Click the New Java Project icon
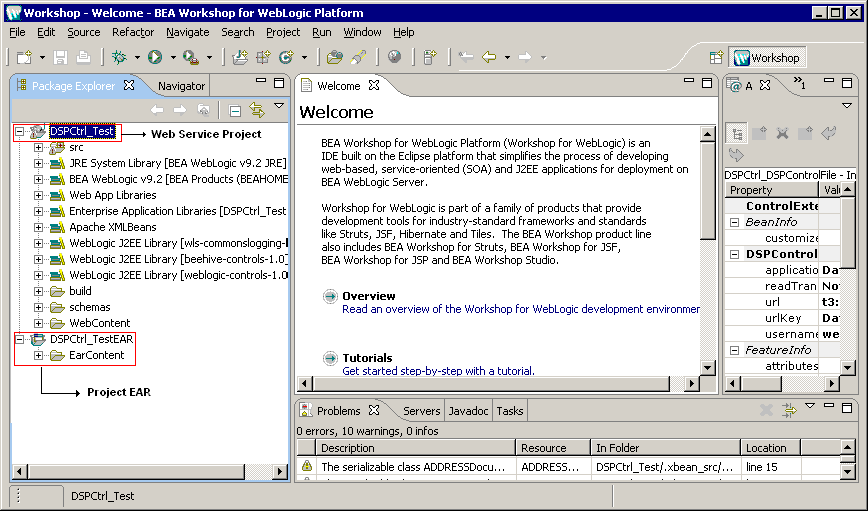868x511 pixels. click(240, 57)
